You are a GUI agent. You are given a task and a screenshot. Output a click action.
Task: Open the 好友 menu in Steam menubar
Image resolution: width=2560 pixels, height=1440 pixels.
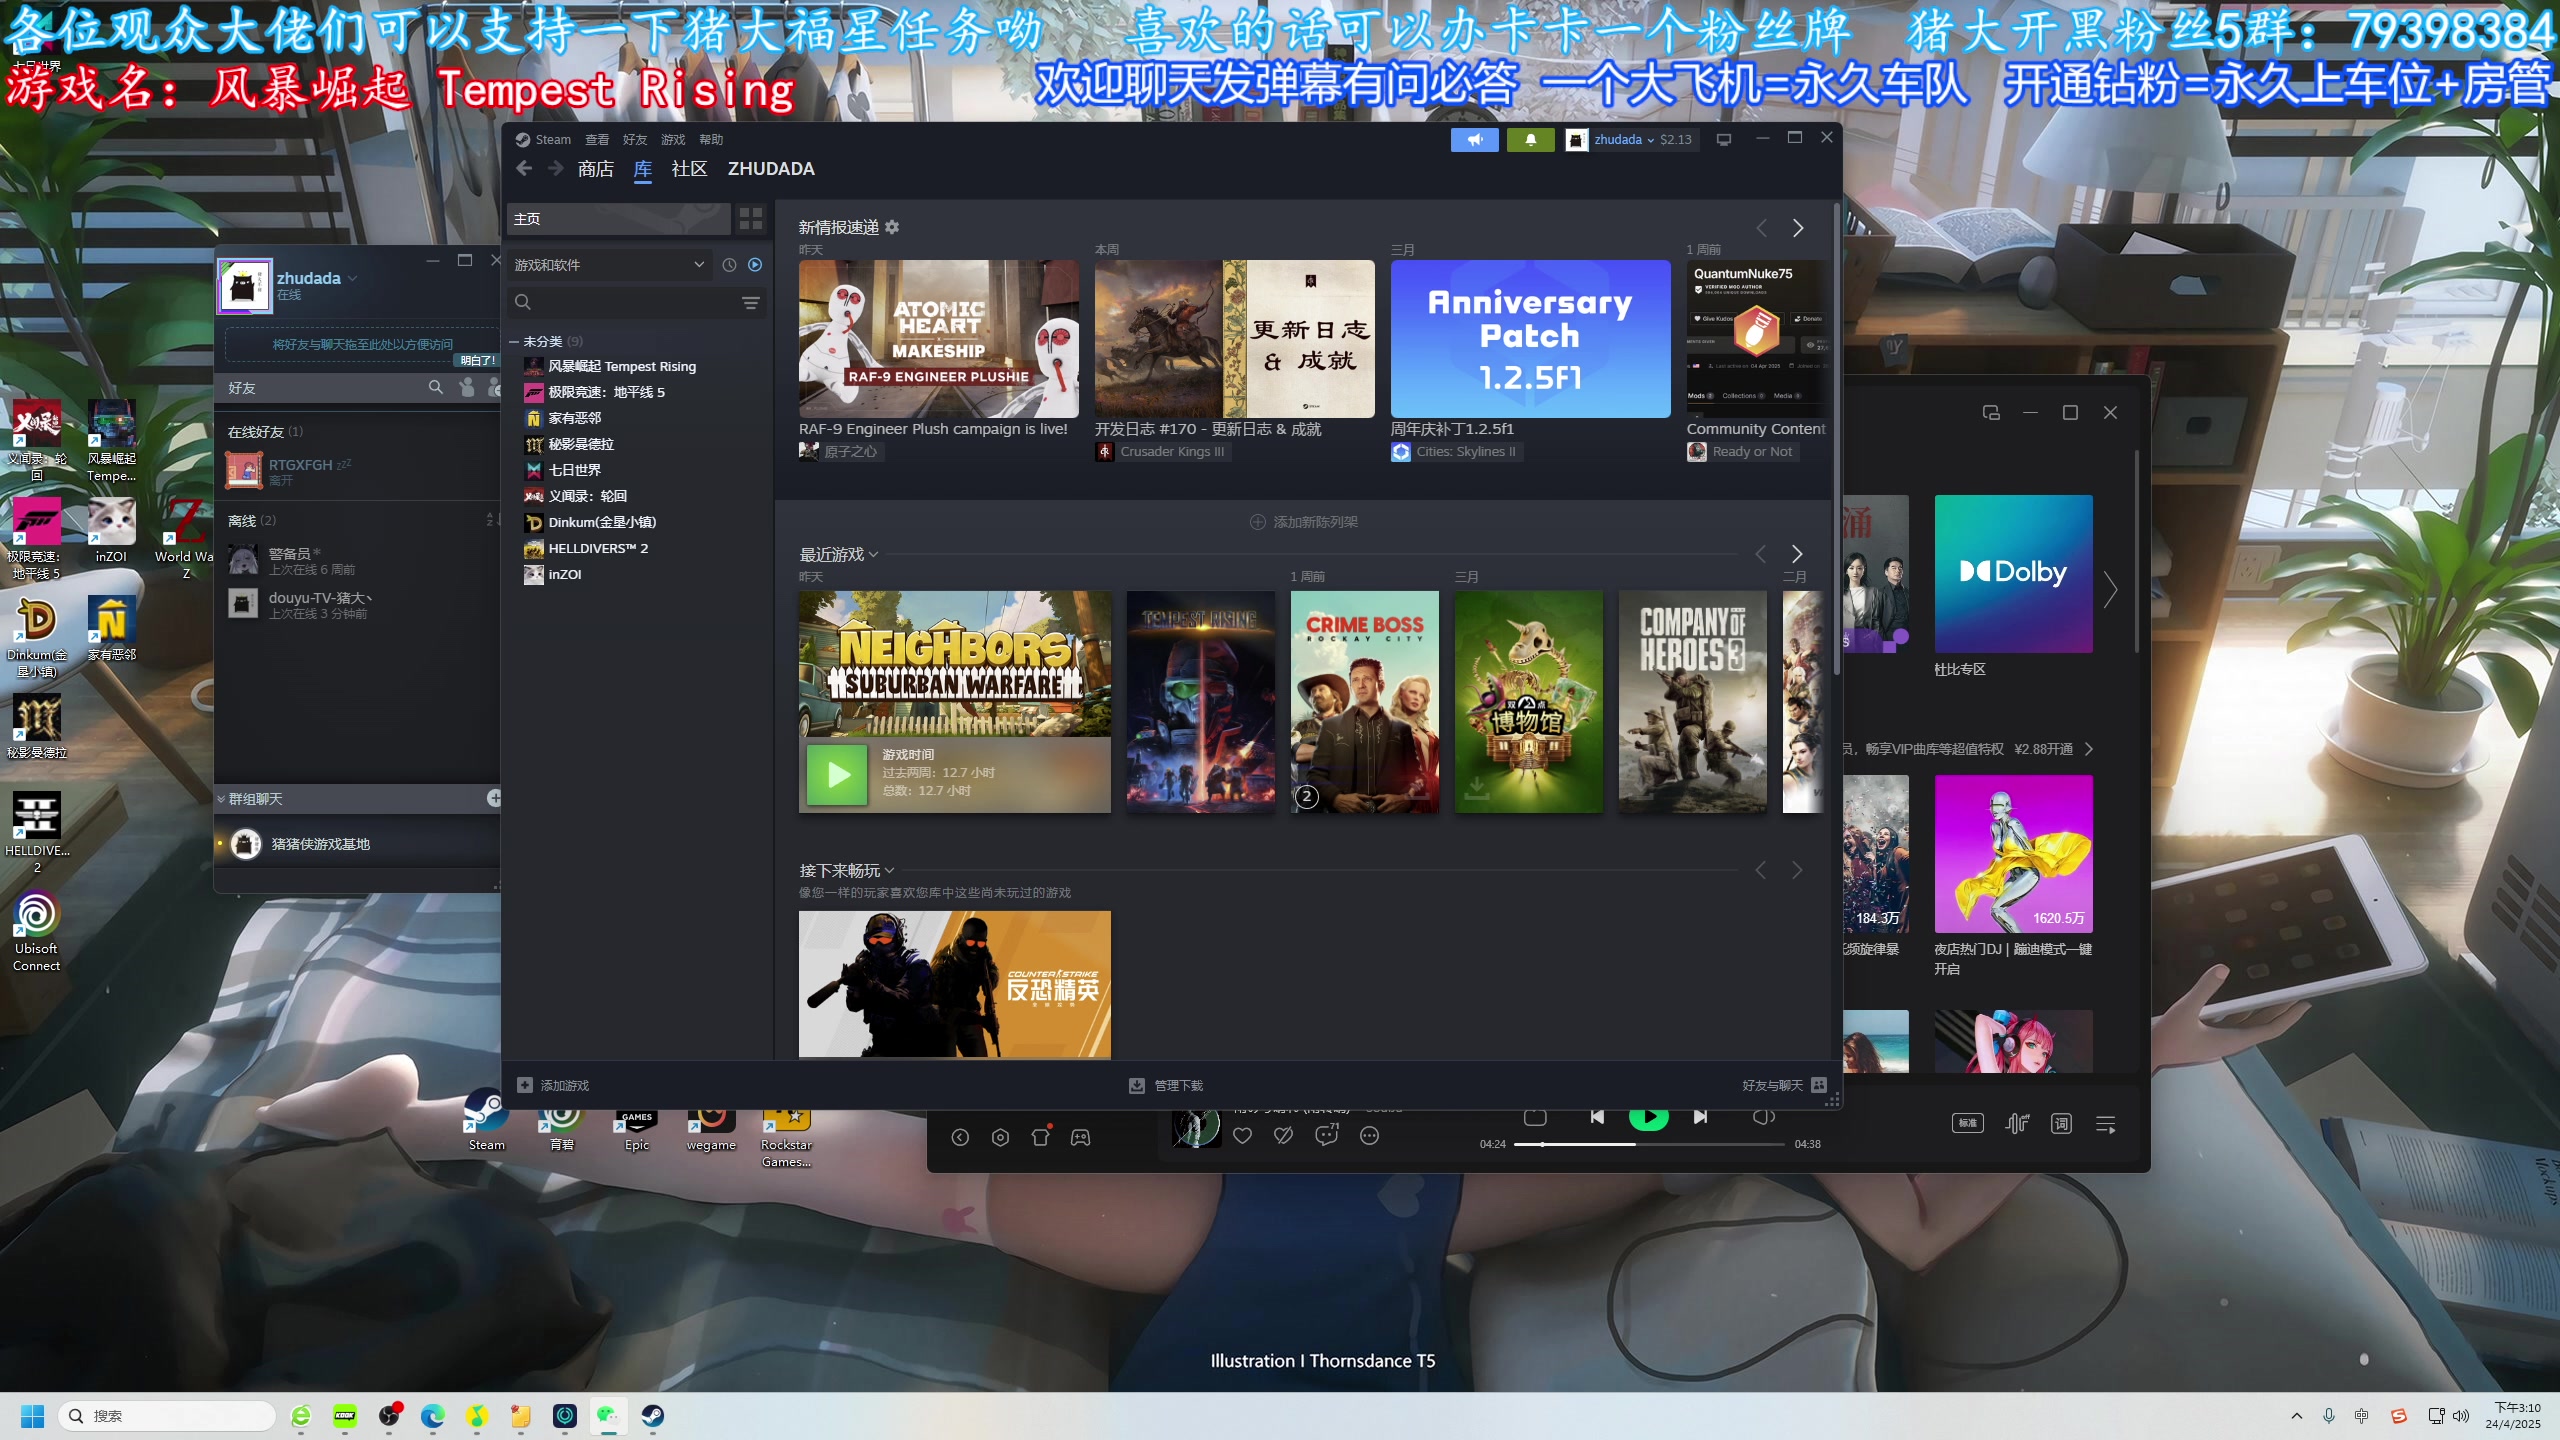635,140
